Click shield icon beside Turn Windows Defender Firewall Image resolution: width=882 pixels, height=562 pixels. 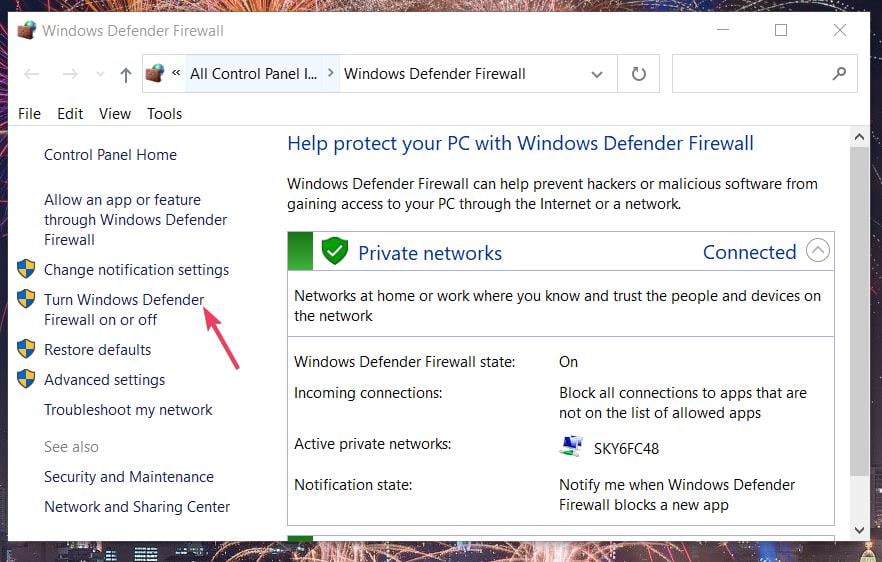point(26,299)
